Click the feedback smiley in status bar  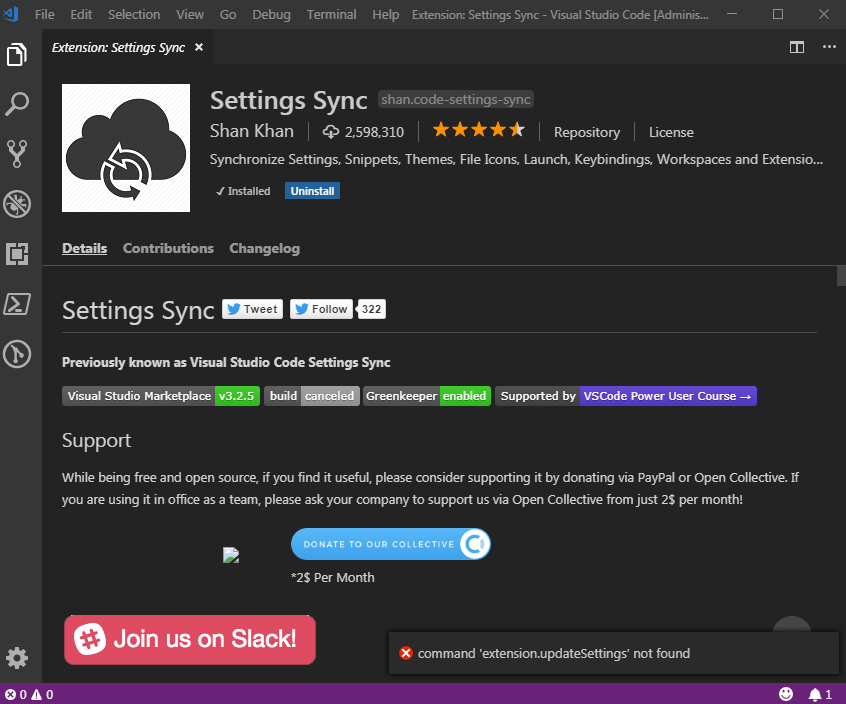tap(786, 694)
